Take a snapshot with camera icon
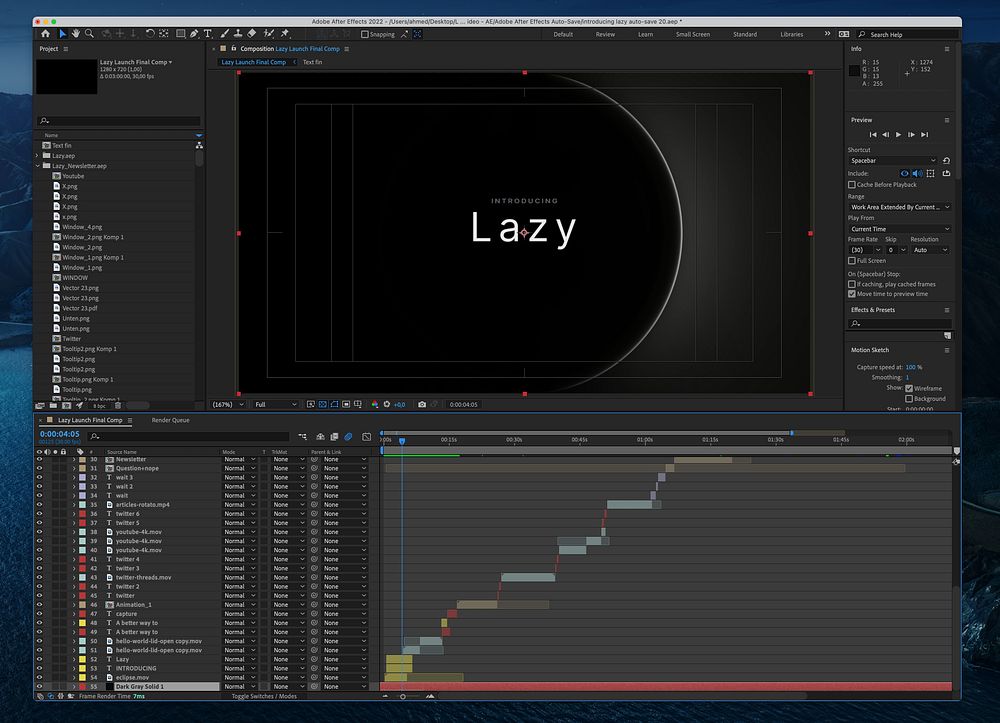Image resolution: width=1000 pixels, height=723 pixels. (x=422, y=404)
